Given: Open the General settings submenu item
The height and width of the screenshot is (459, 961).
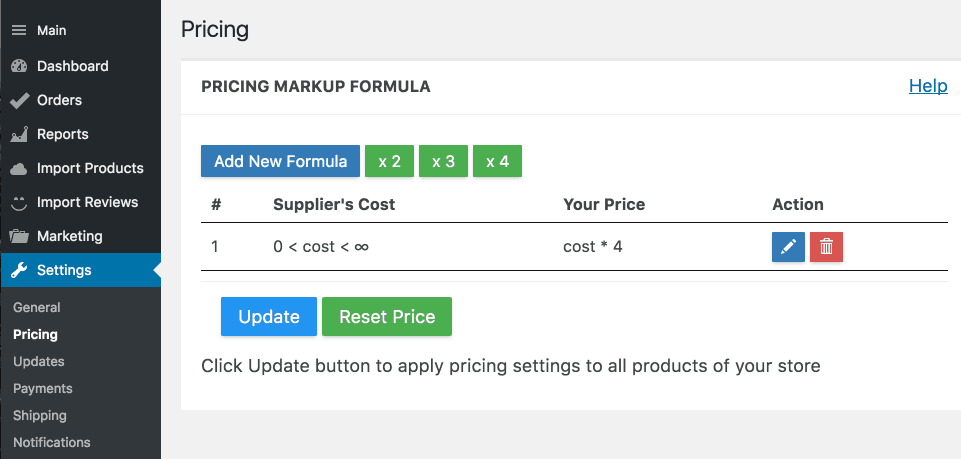Looking at the screenshot, I should pyautogui.click(x=37, y=308).
